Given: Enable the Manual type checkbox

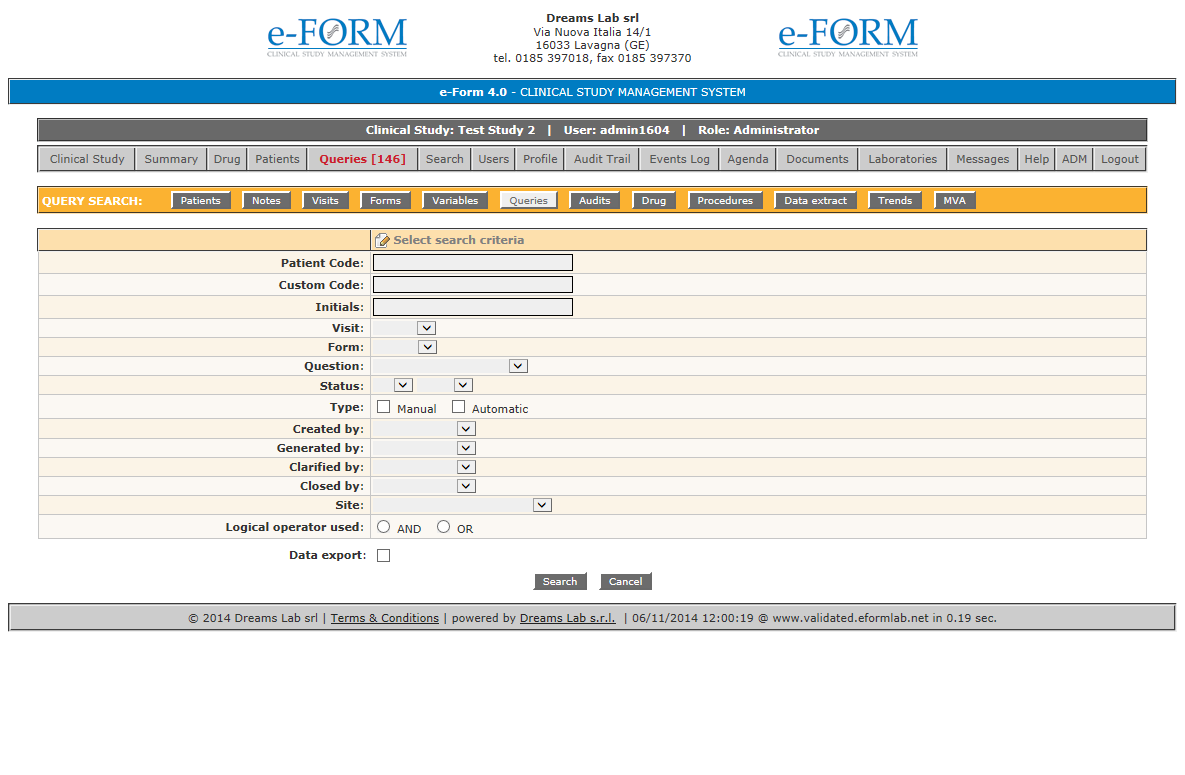Looking at the screenshot, I should [384, 407].
